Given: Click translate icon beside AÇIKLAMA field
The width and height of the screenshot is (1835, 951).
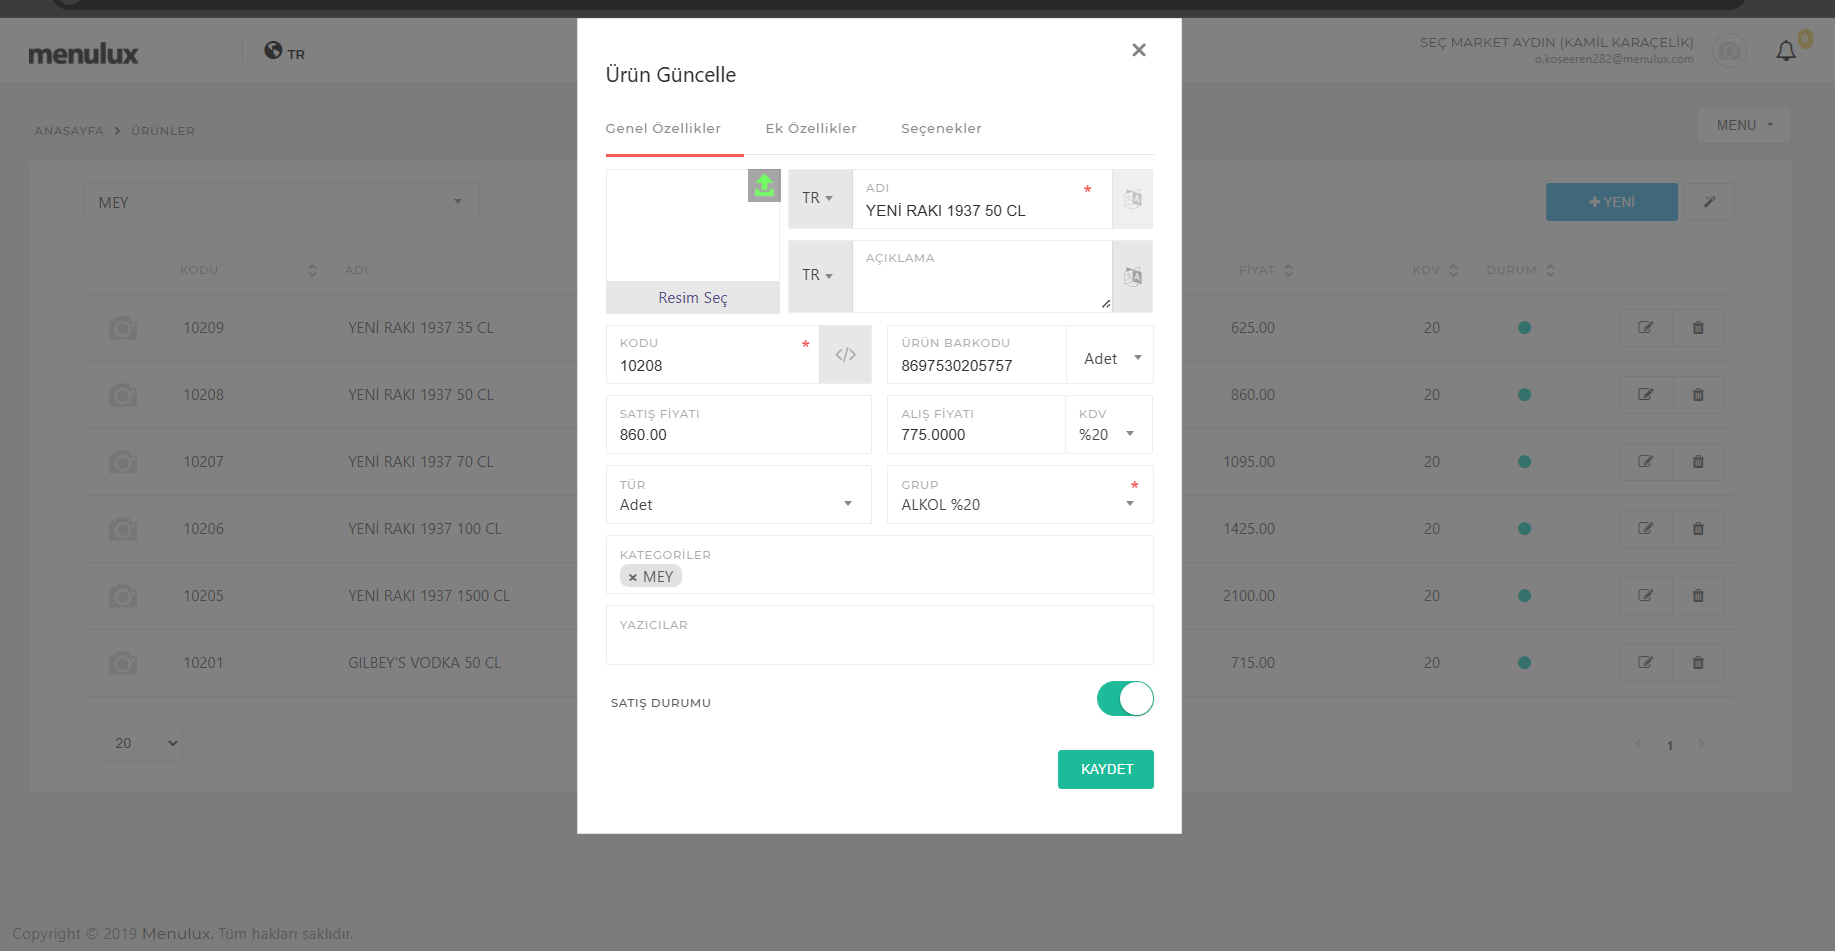Looking at the screenshot, I should coord(1132,276).
